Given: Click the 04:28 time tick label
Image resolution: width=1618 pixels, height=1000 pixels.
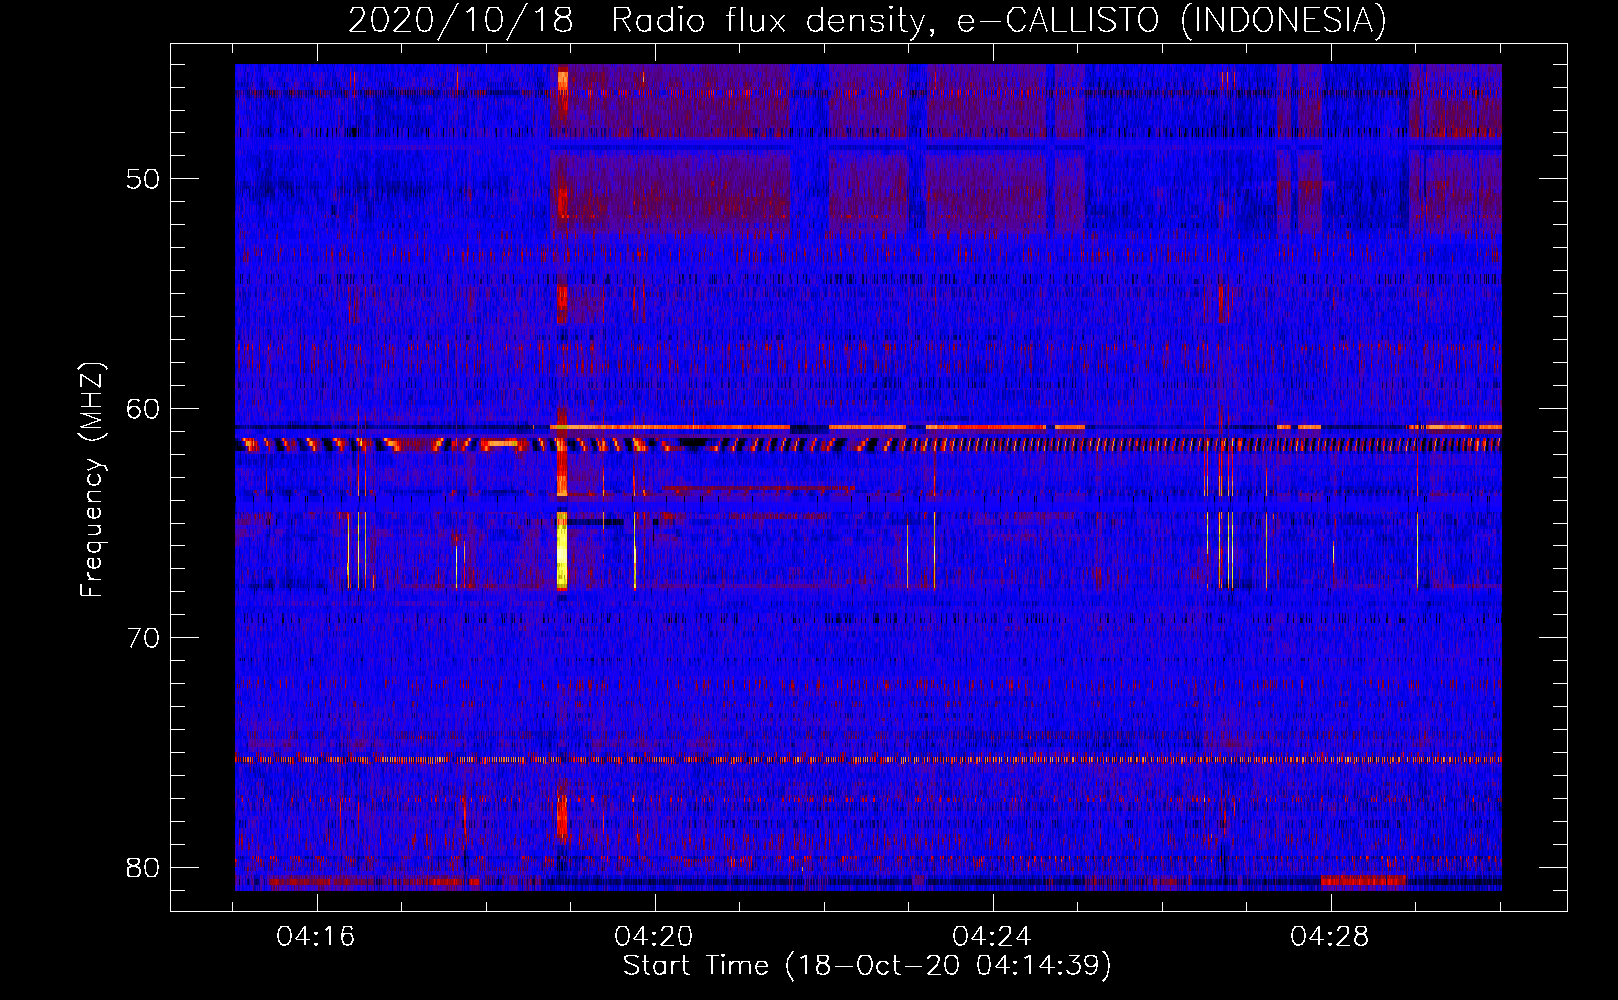Looking at the screenshot, I should pyautogui.click(x=1330, y=937).
